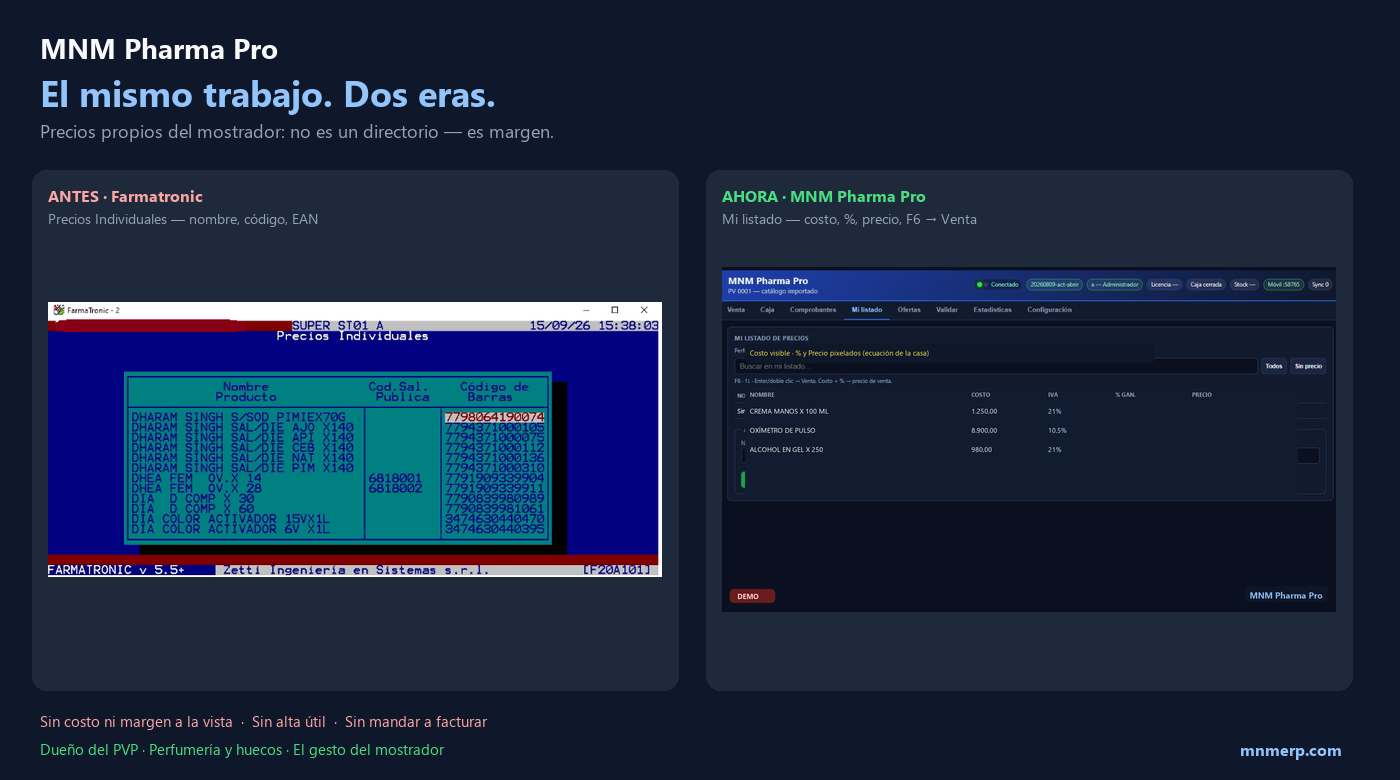Click the cost value 8.900,00
The height and width of the screenshot is (780, 1400).
984,430
